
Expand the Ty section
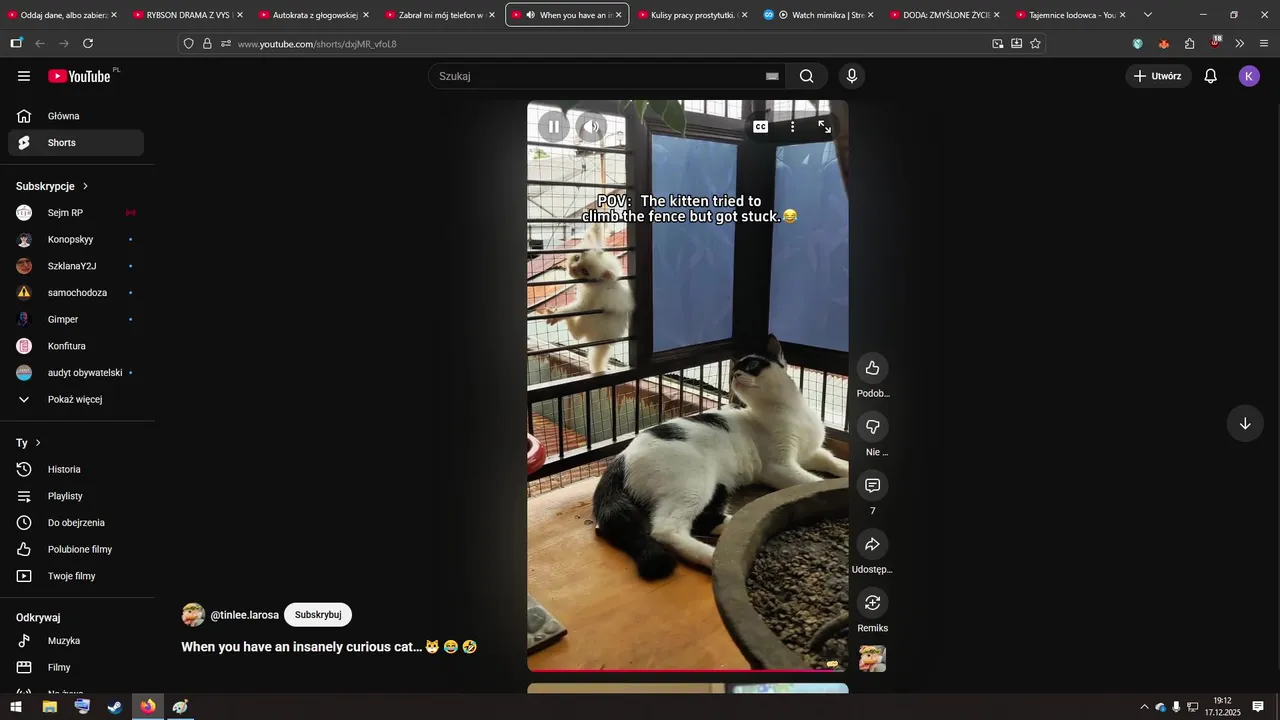point(29,443)
